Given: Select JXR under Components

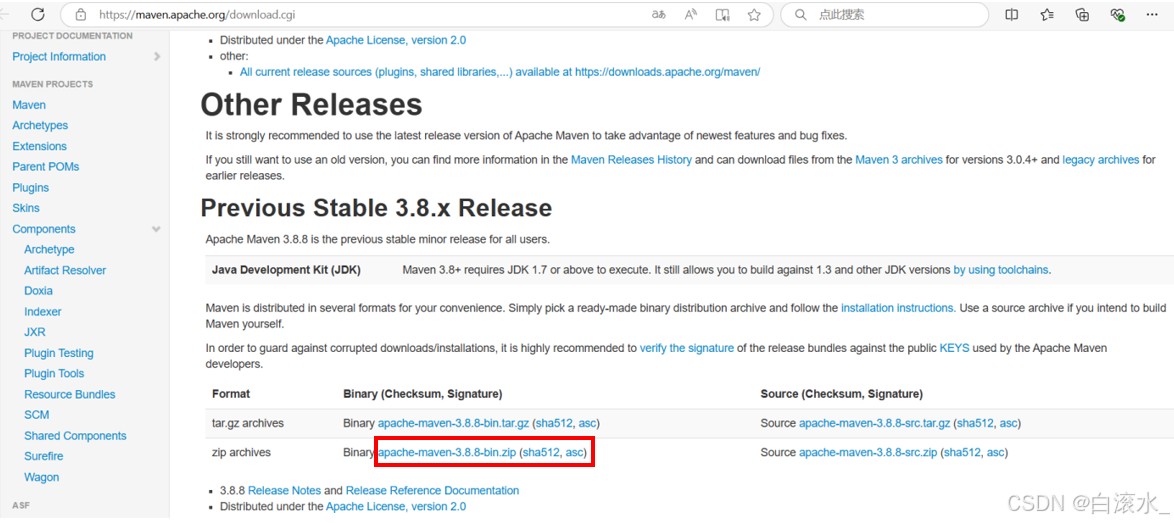Looking at the screenshot, I should click(35, 331).
